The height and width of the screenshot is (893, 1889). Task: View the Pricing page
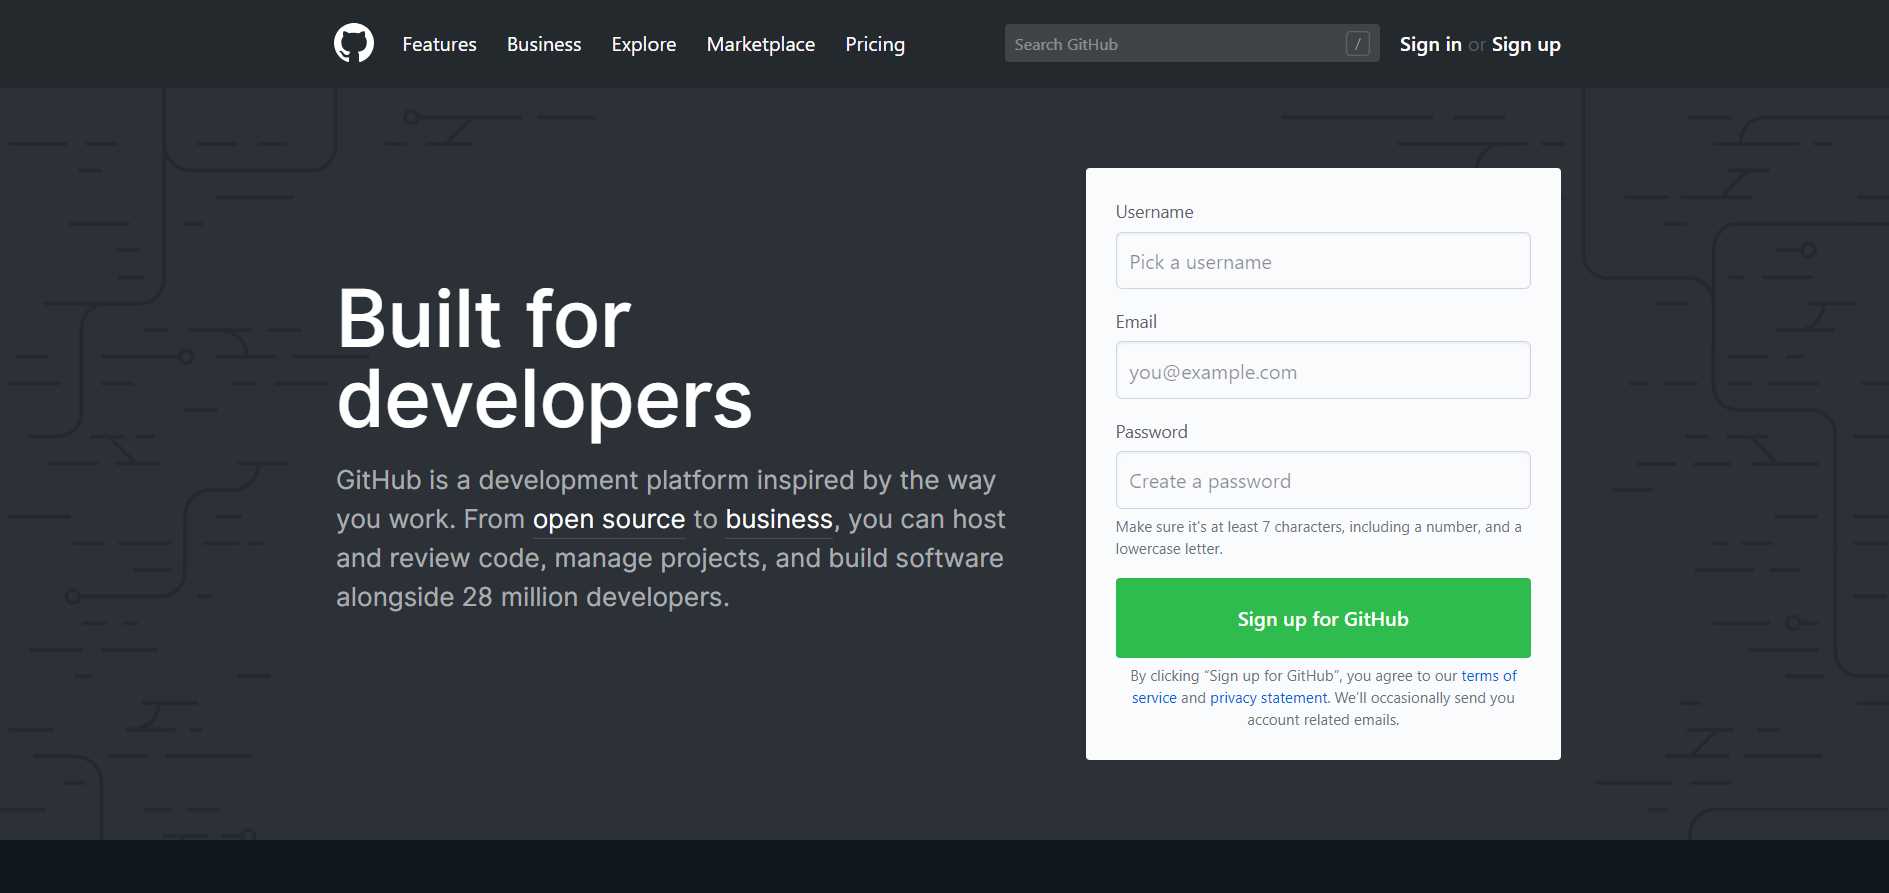tap(875, 44)
